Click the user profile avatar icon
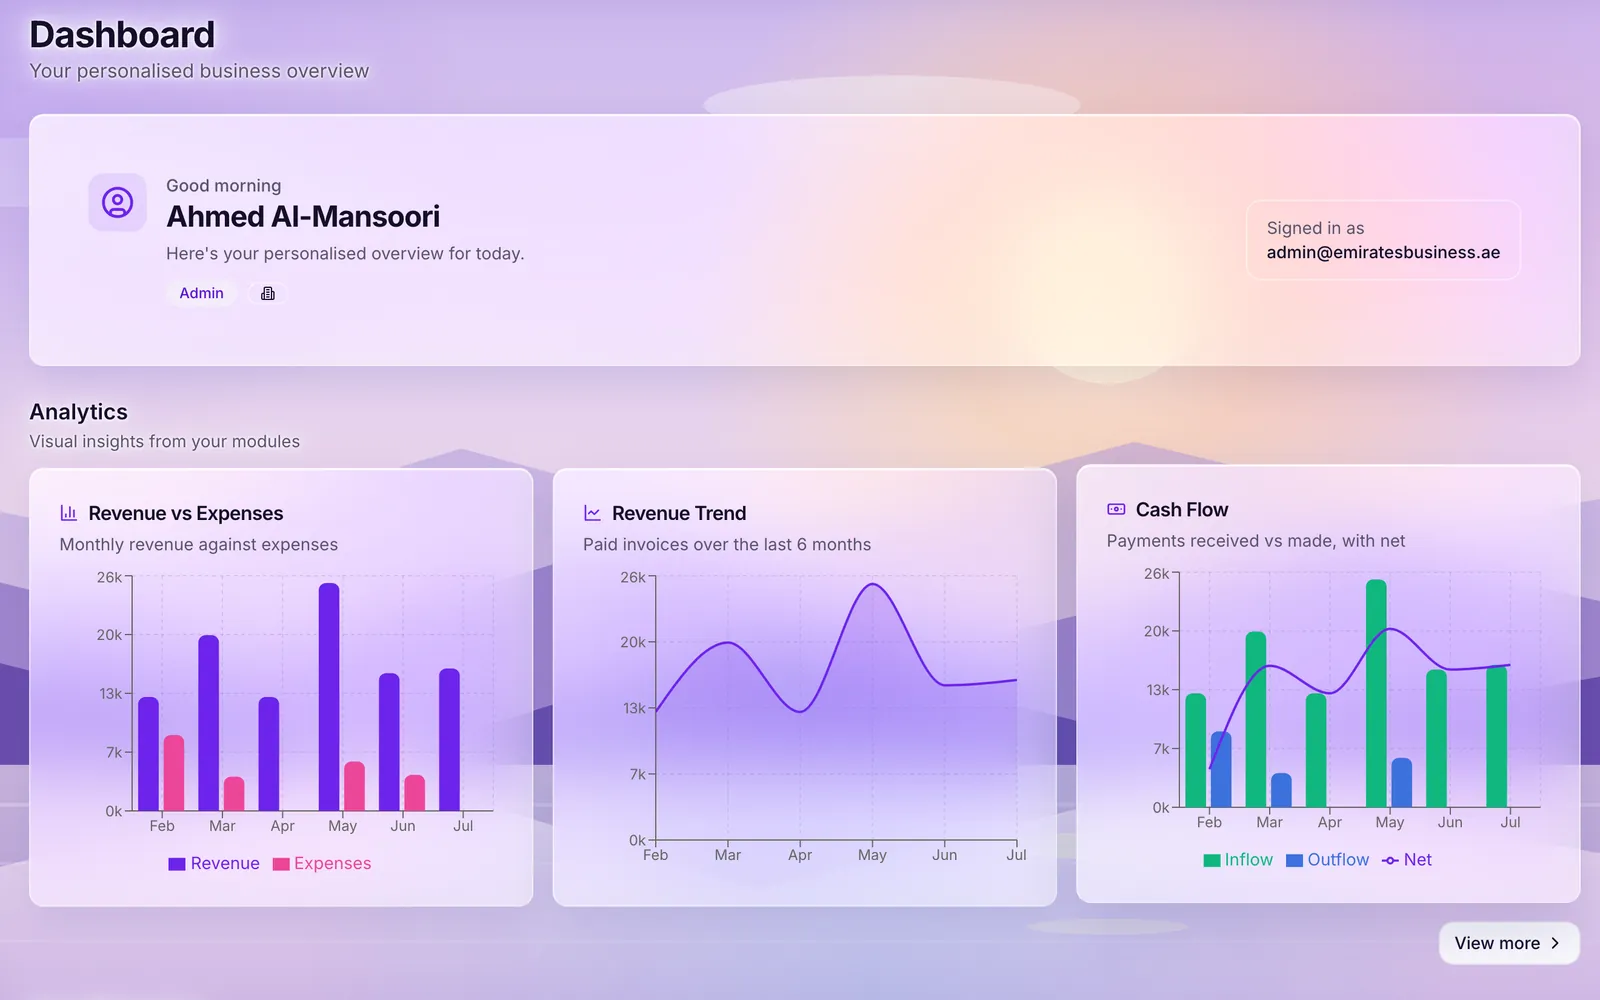Screen dimensions: 1600x1000 pyautogui.click(x=117, y=203)
